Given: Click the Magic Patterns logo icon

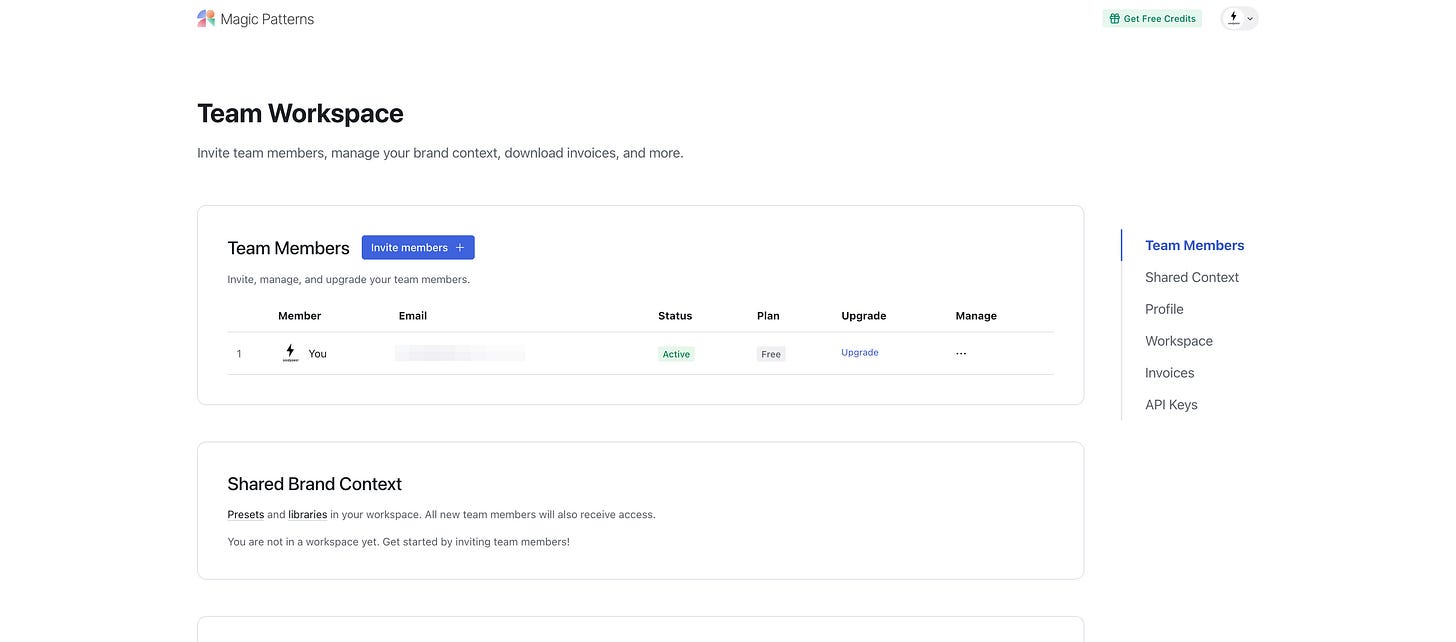Looking at the screenshot, I should tap(206, 18).
